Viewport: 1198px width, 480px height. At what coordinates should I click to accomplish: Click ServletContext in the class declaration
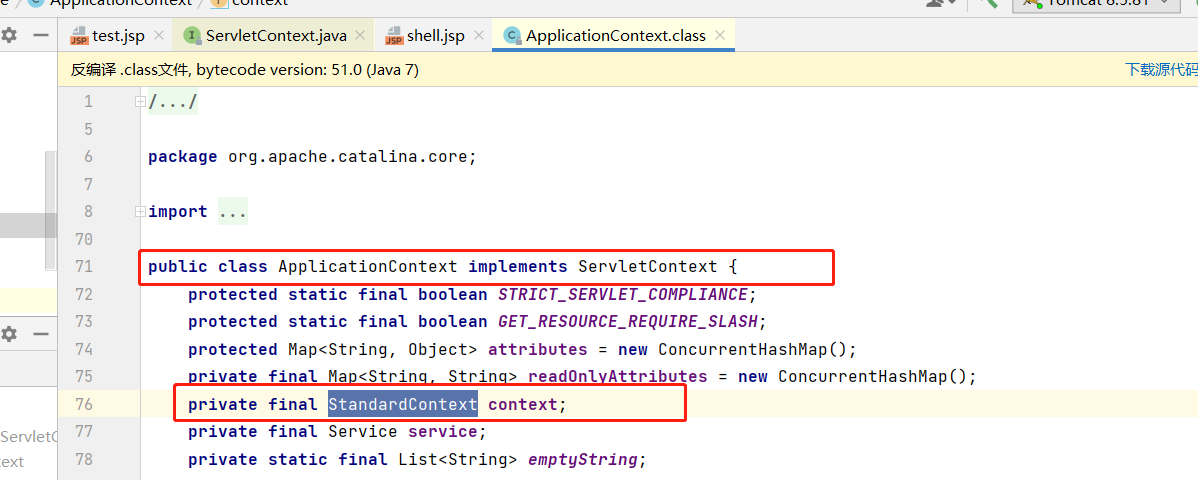pyautogui.click(x=647, y=267)
